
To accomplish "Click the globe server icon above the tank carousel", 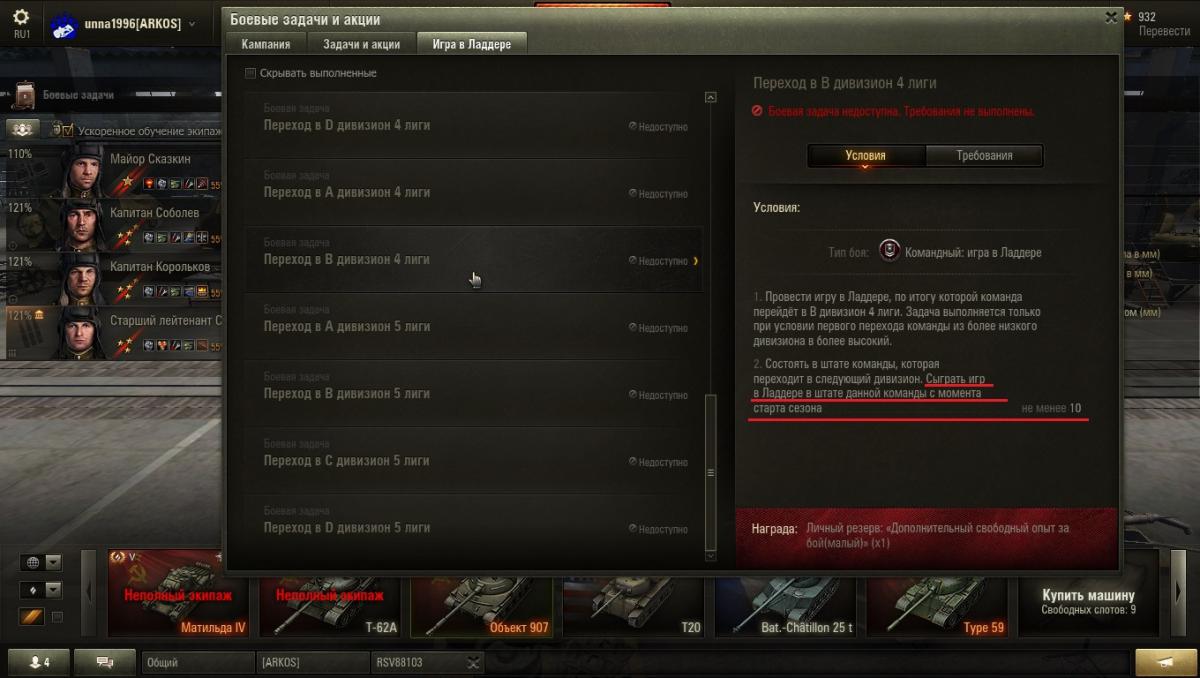I will [30, 562].
